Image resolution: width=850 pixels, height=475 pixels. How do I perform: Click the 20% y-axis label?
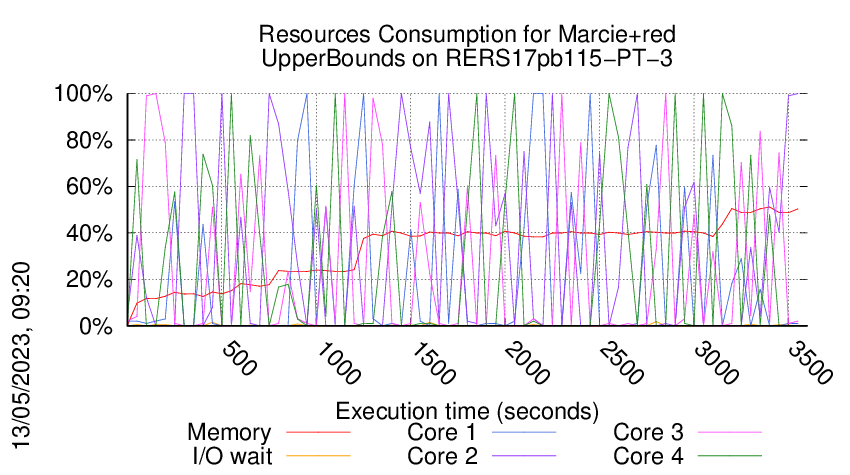coord(89,280)
